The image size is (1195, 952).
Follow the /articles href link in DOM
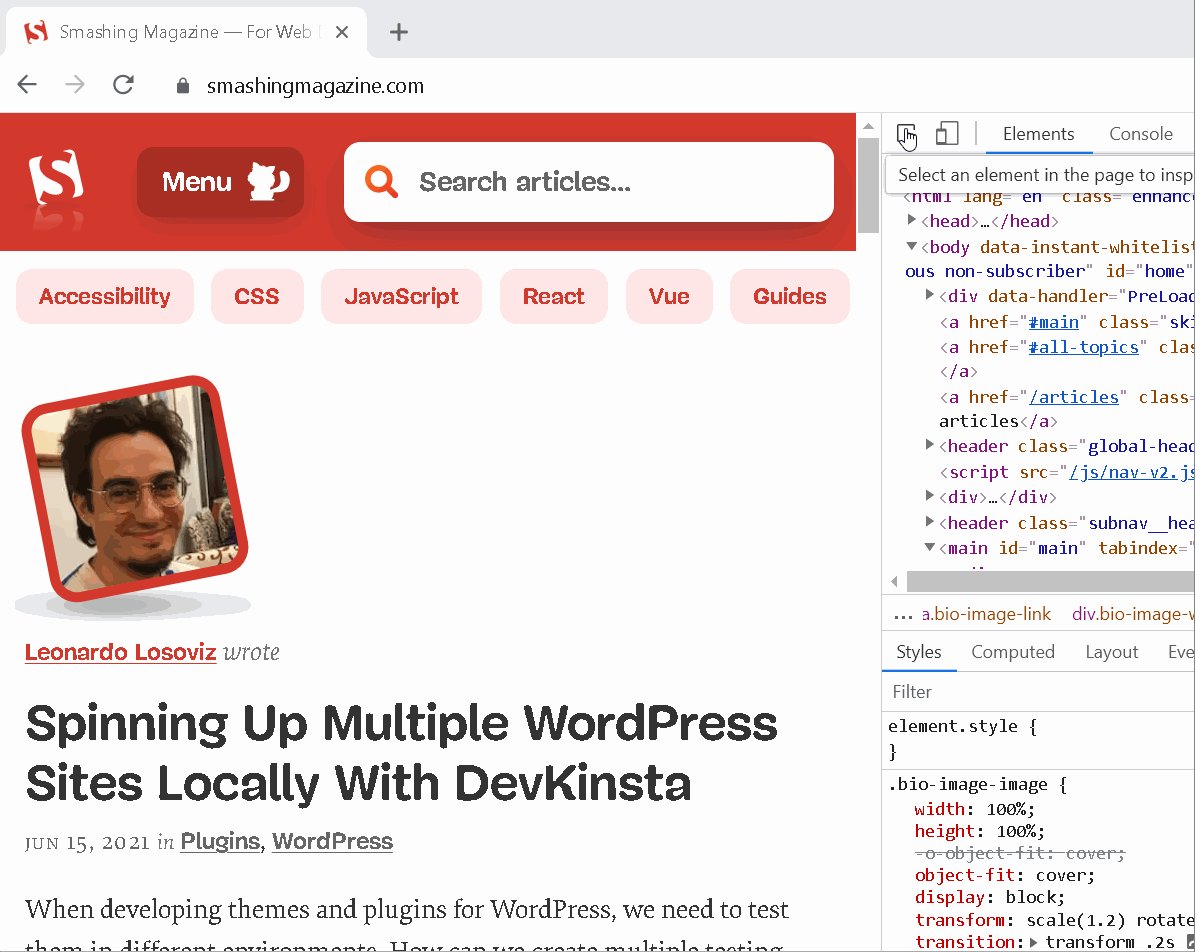point(1074,397)
